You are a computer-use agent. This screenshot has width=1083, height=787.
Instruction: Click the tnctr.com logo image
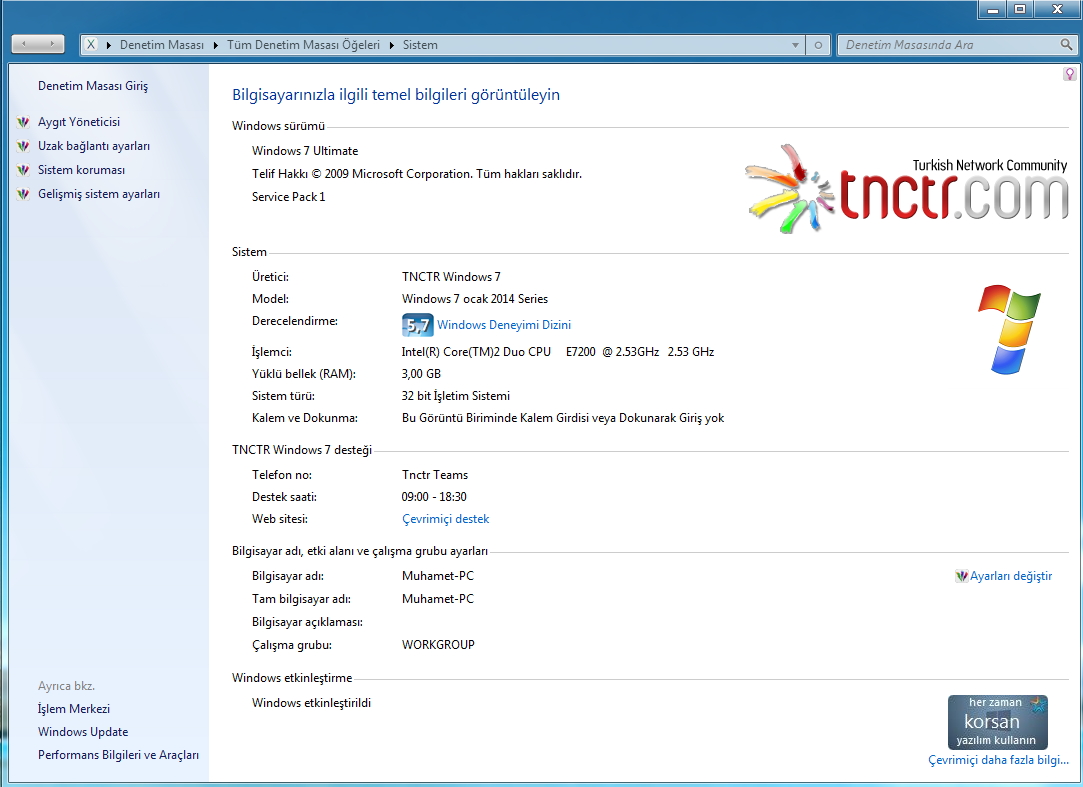(x=906, y=186)
